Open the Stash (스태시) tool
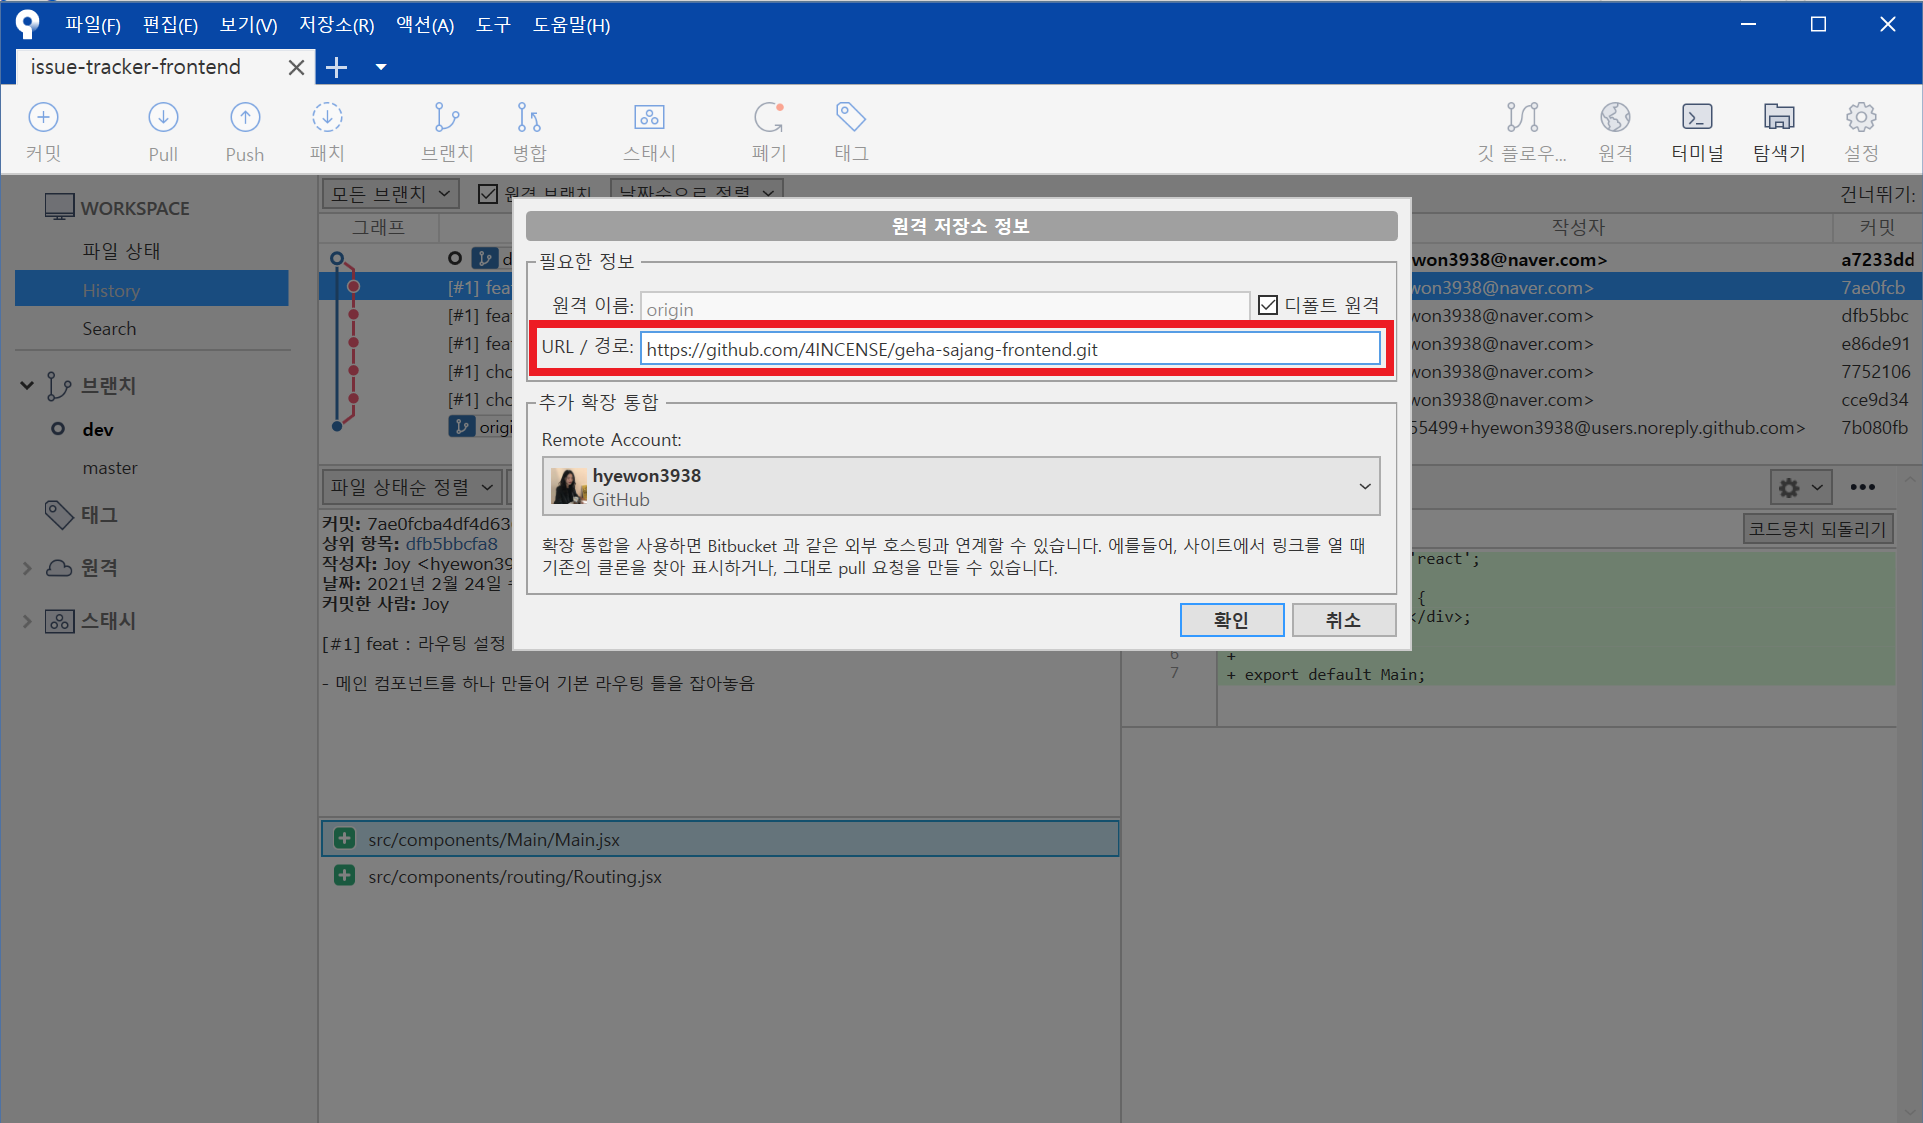Image resolution: width=1923 pixels, height=1123 pixels. (x=649, y=130)
